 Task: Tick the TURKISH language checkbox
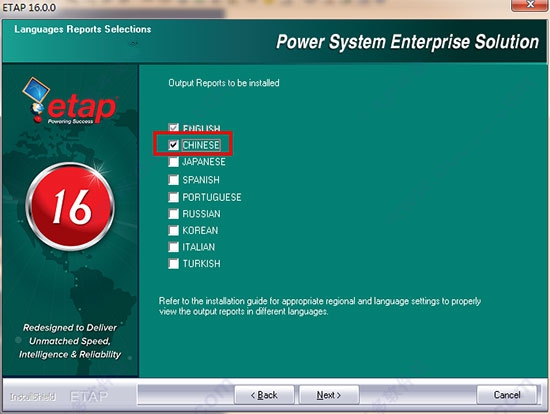click(x=173, y=263)
